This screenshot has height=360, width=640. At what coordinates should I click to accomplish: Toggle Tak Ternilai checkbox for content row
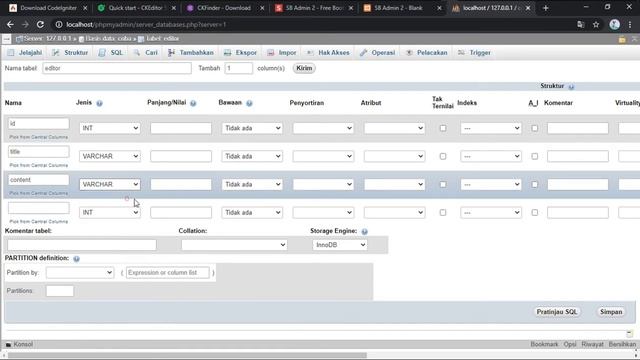pos(443,184)
